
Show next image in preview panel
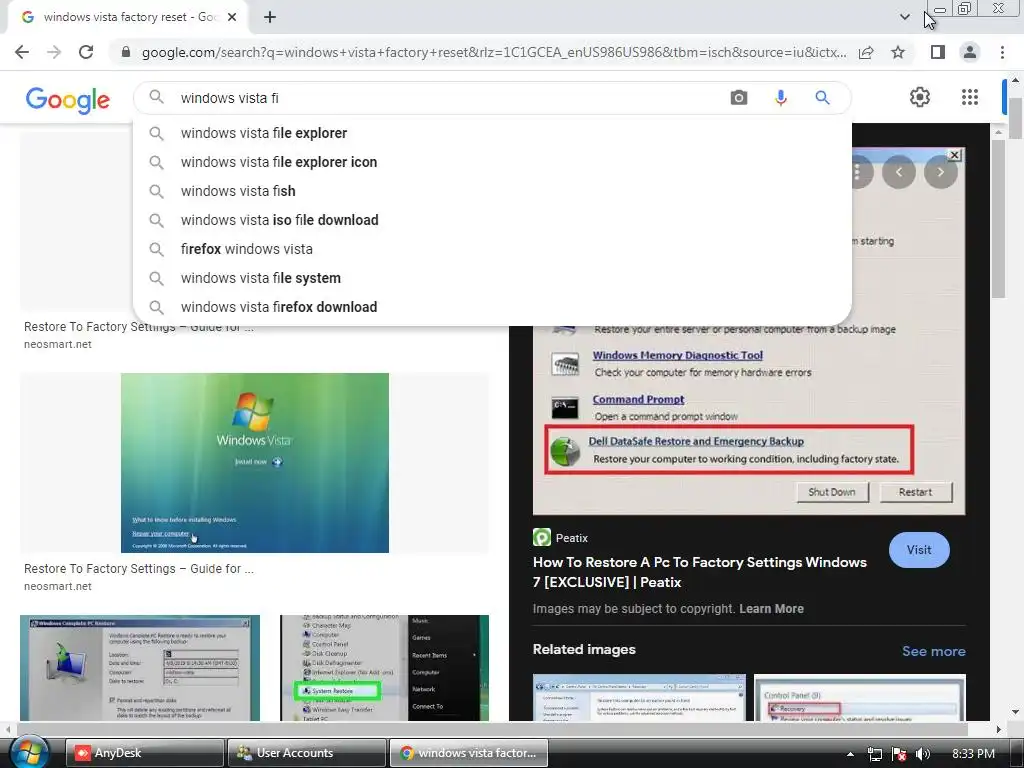click(x=940, y=172)
